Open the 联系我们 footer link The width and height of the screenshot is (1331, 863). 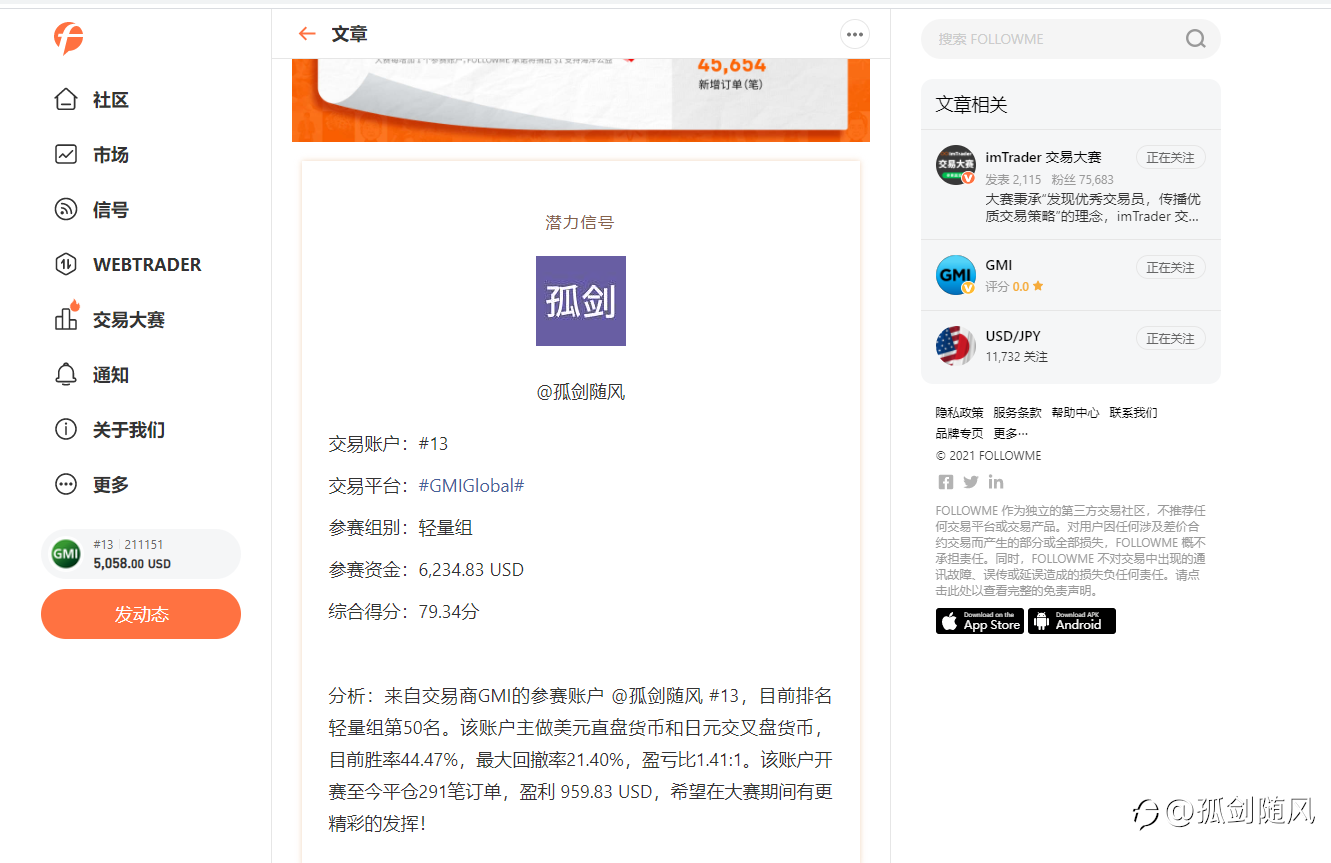click(x=1133, y=413)
